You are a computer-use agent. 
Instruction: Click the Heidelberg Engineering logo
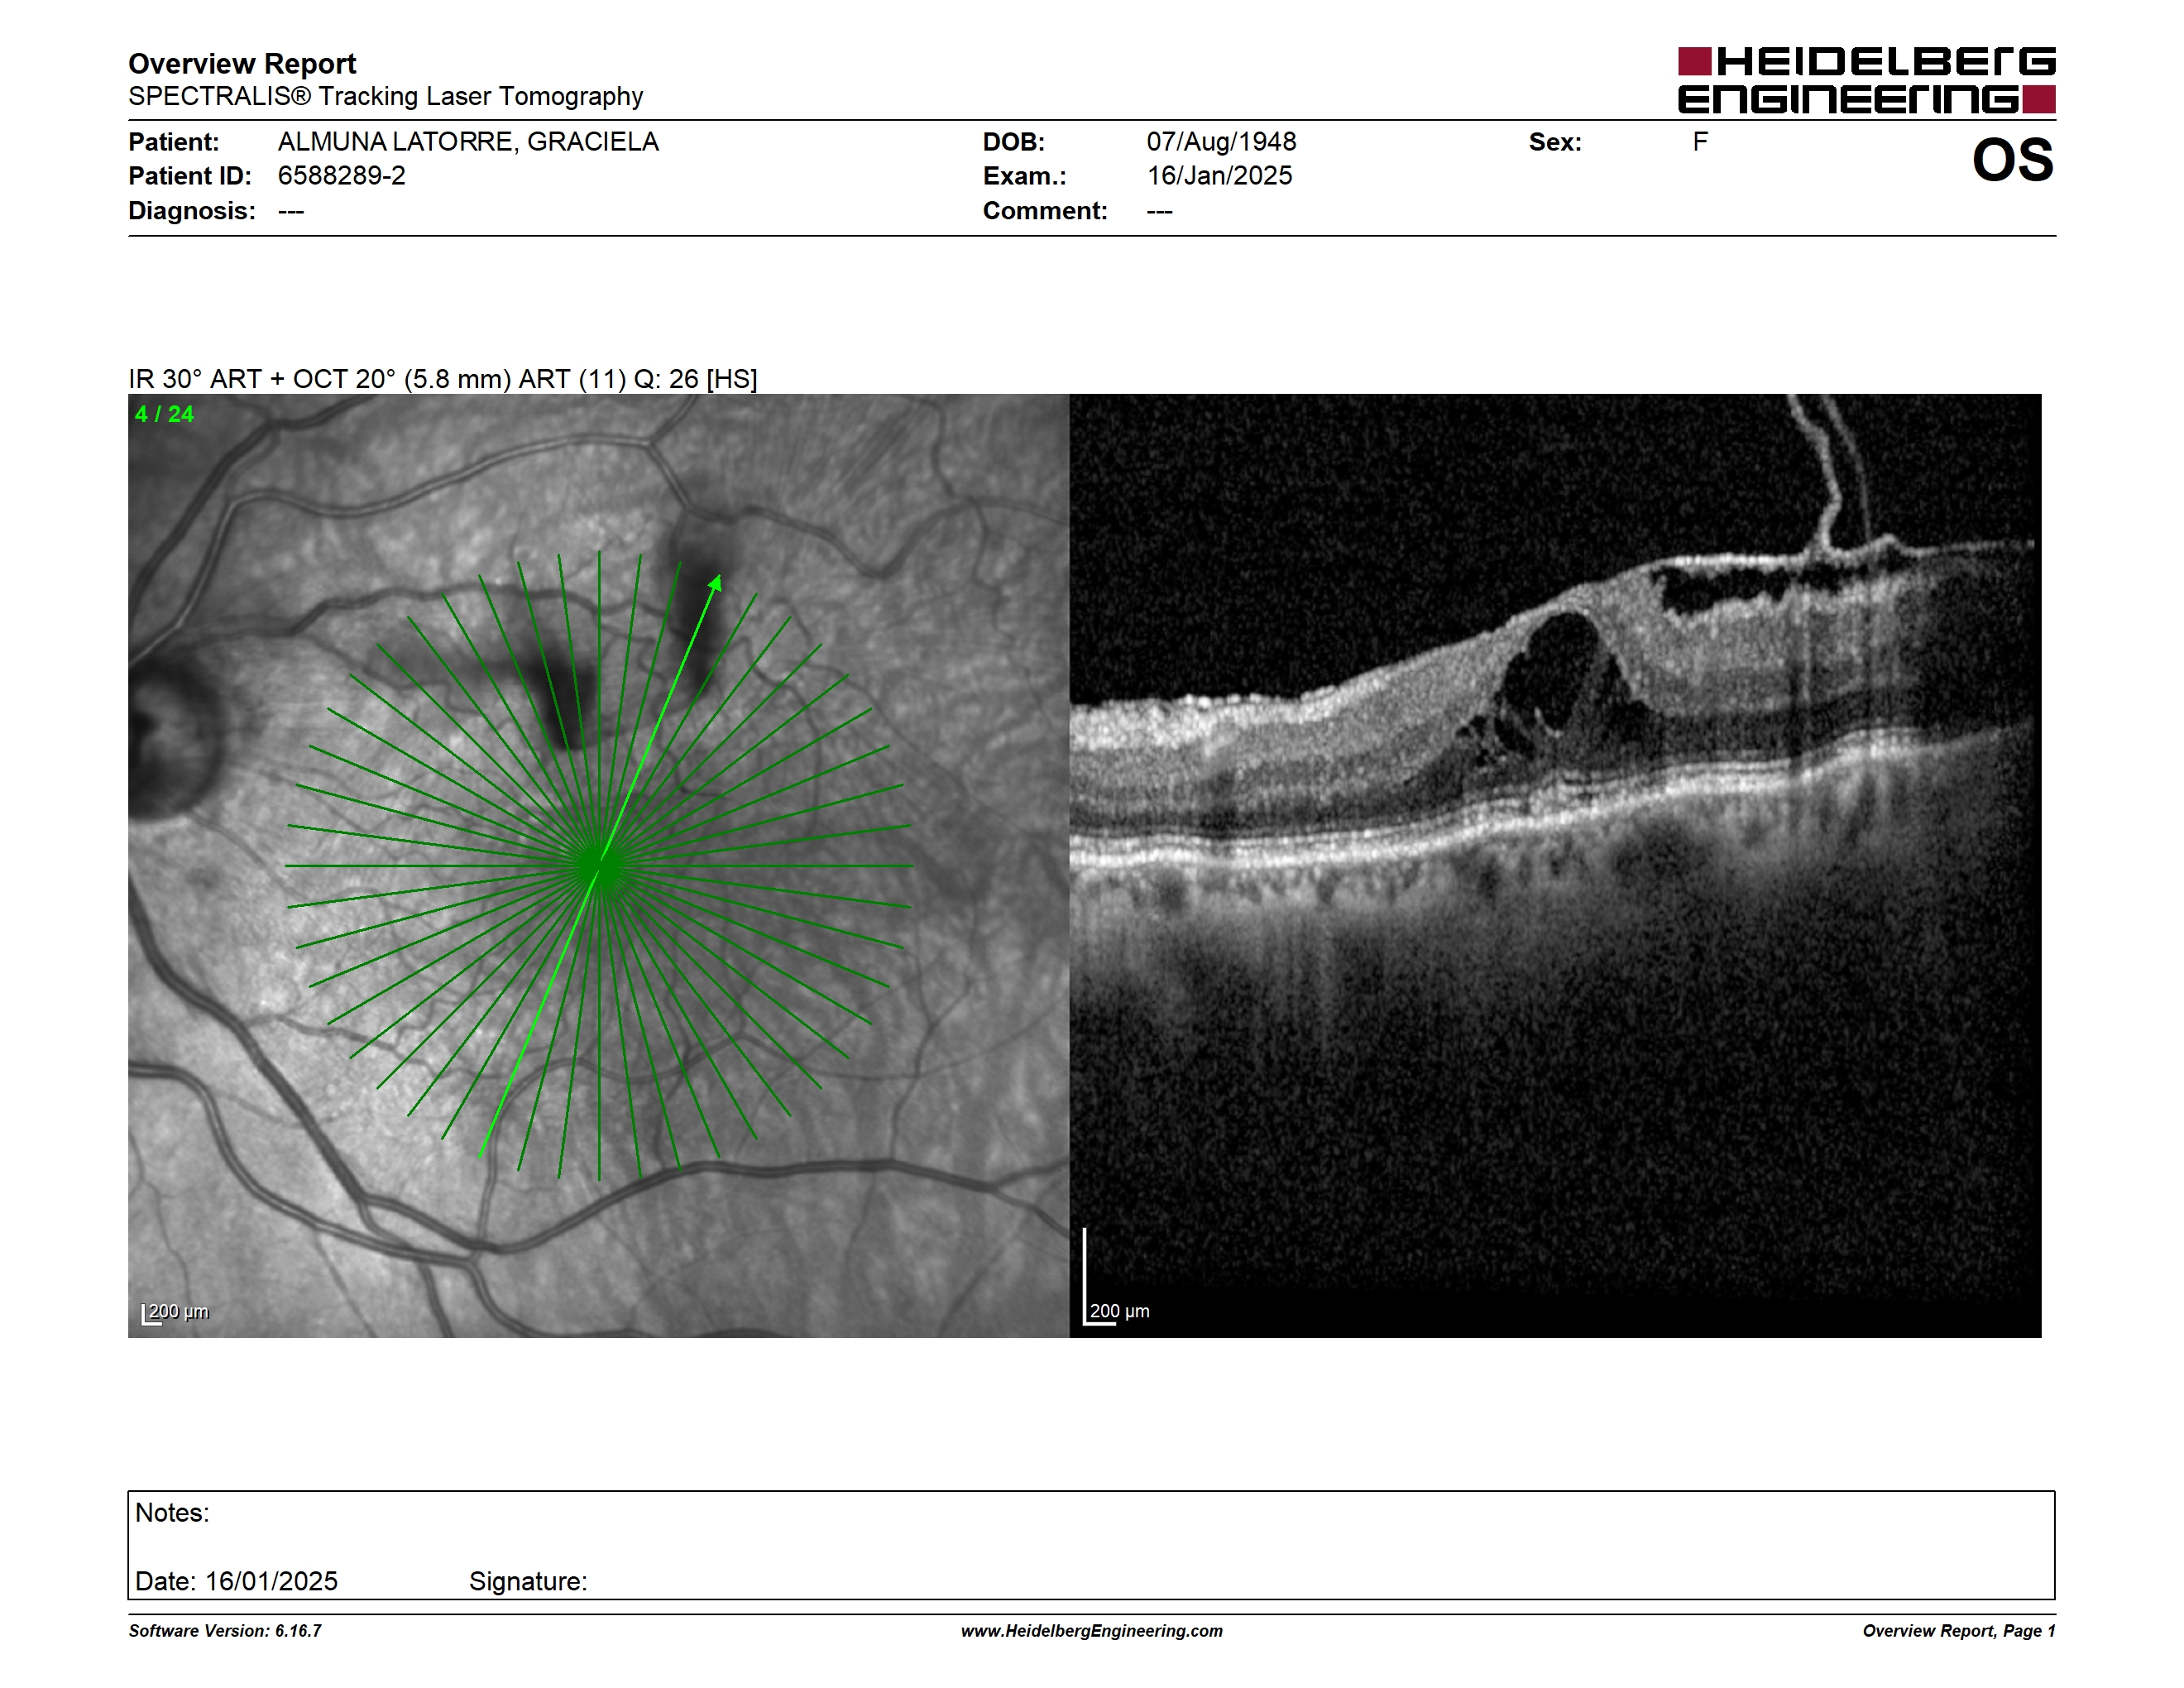pyautogui.click(x=1866, y=80)
